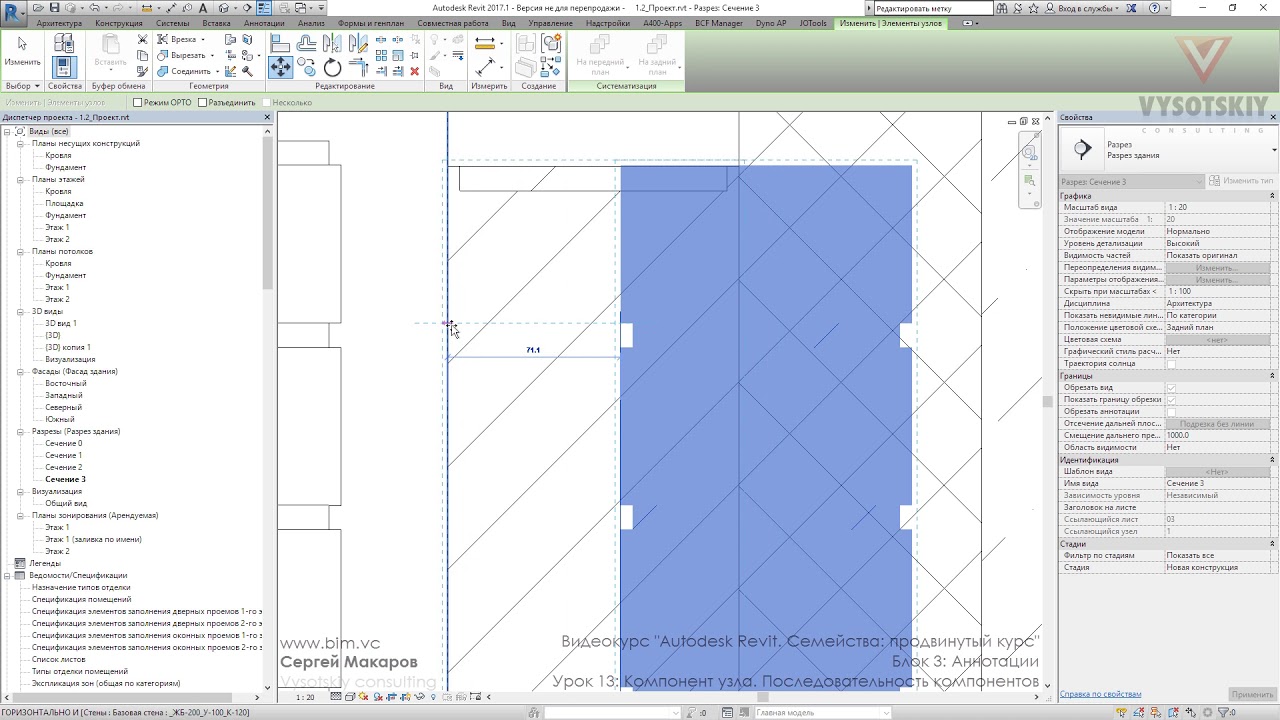Toggle Обрезать вид checkbox
This screenshot has height=720, width=1280.
1171,388
